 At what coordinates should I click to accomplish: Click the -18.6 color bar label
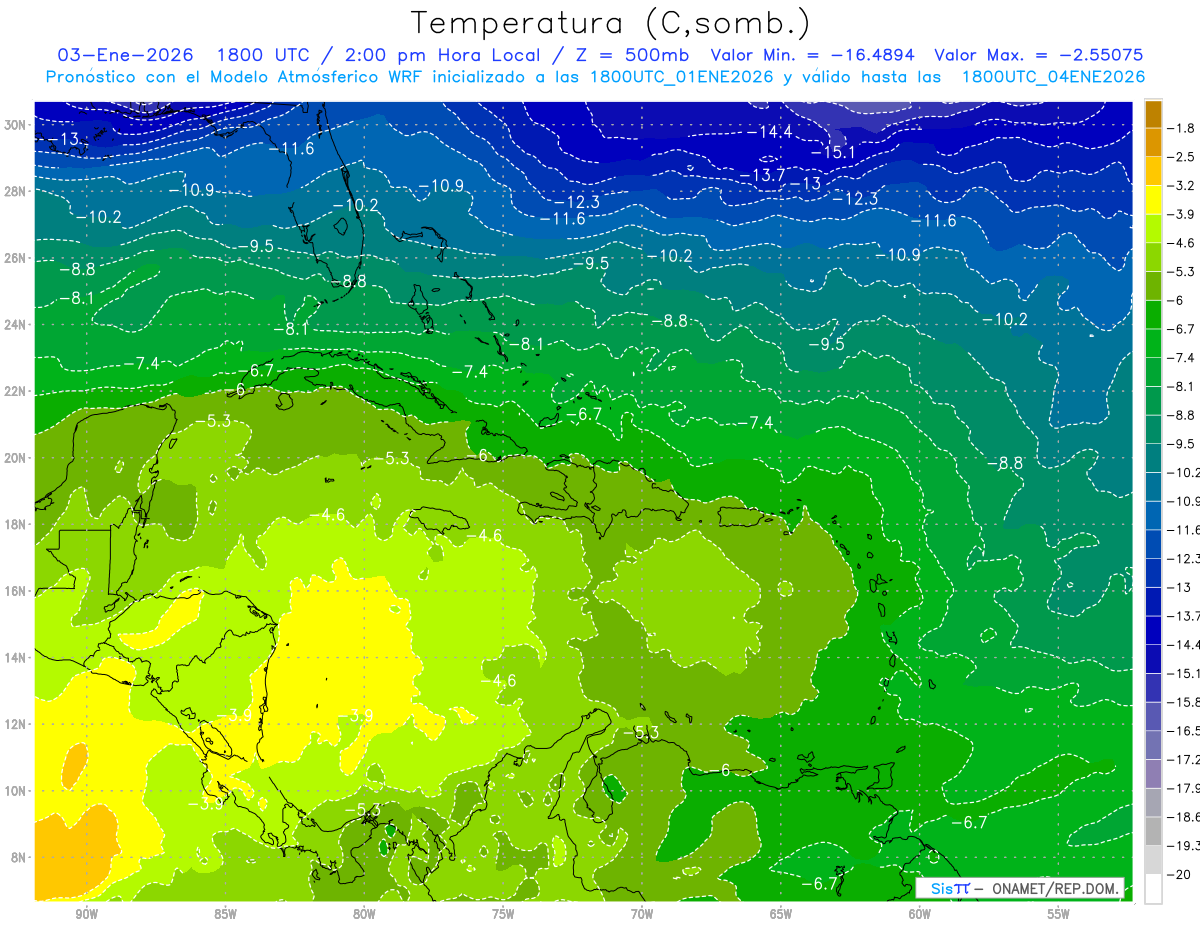coord(1184,817)
